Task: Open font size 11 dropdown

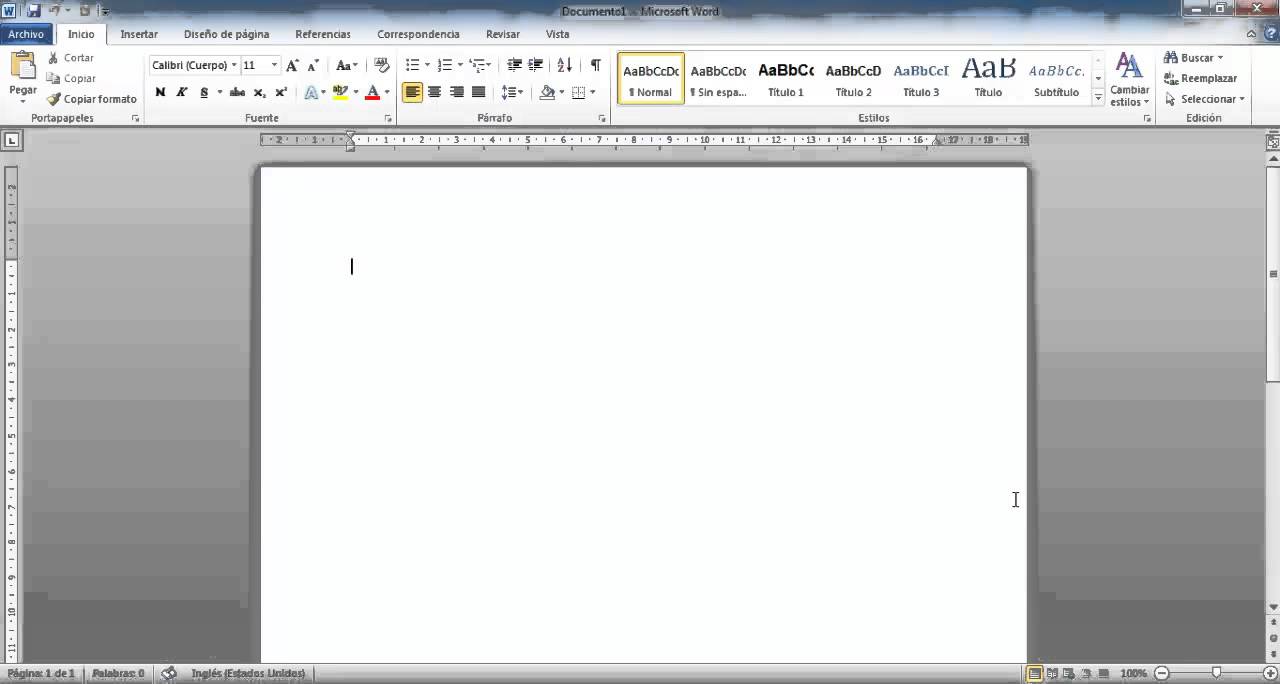Action: 274,65
